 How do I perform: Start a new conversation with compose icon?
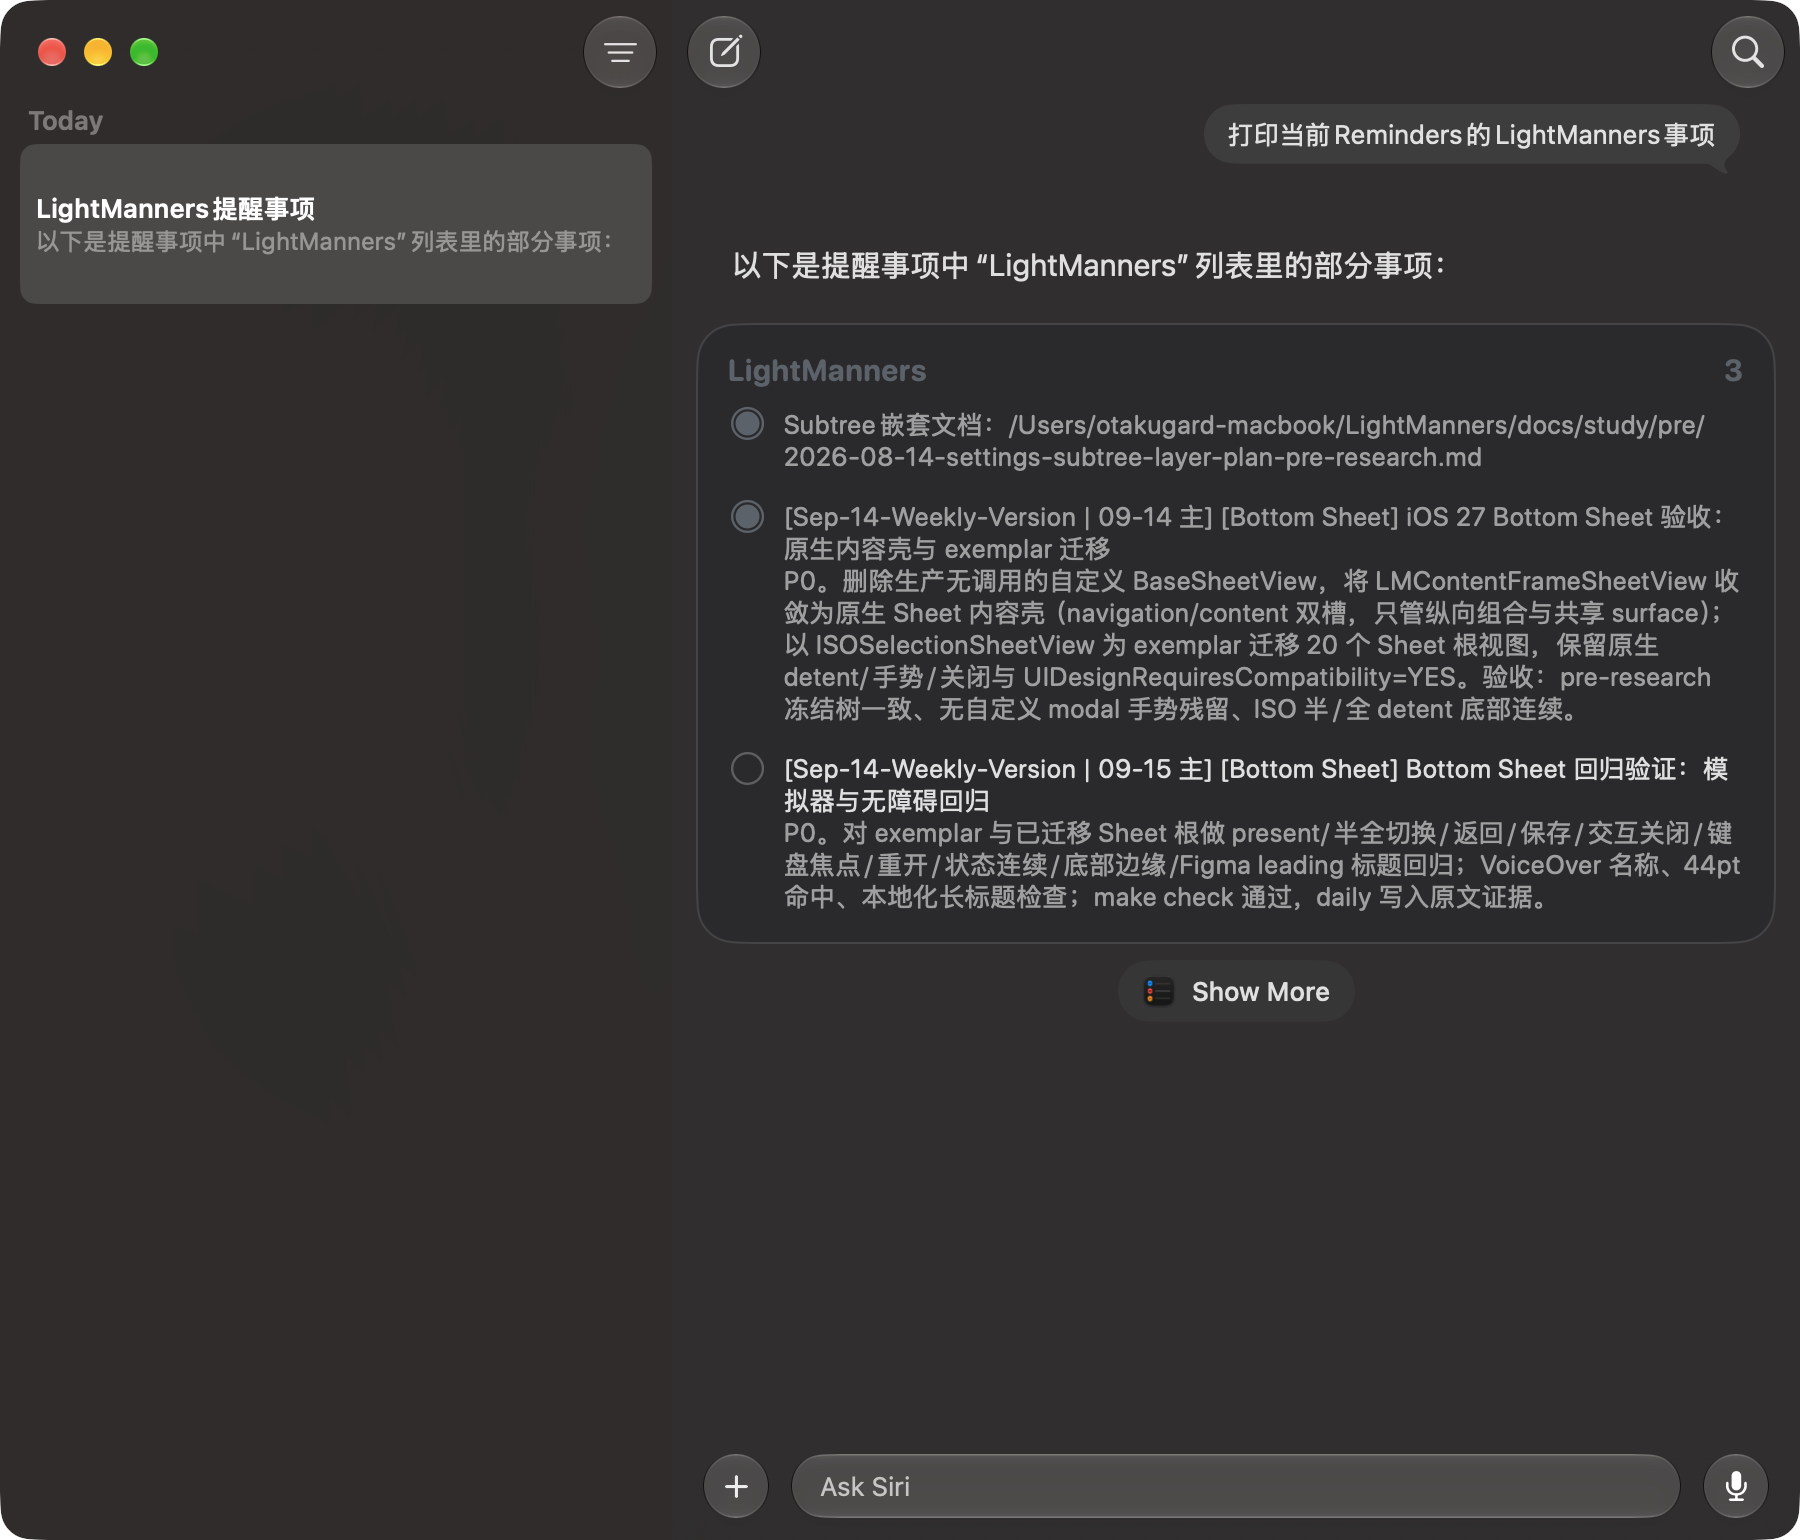coord(724,52)
